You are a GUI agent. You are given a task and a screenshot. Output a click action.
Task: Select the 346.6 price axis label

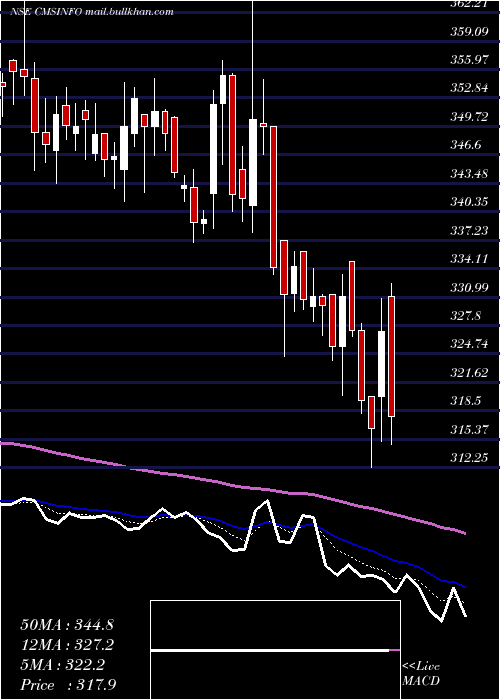466,145
